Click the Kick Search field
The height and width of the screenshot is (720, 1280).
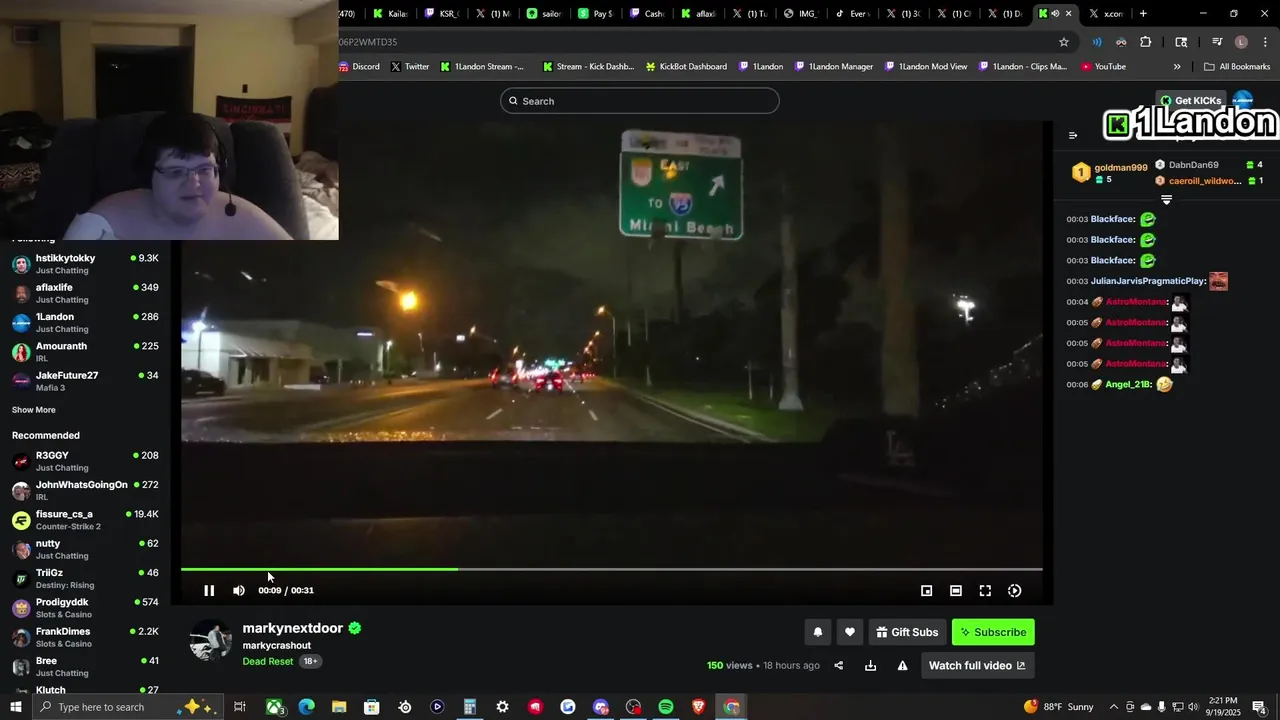(x=640, y=101)
